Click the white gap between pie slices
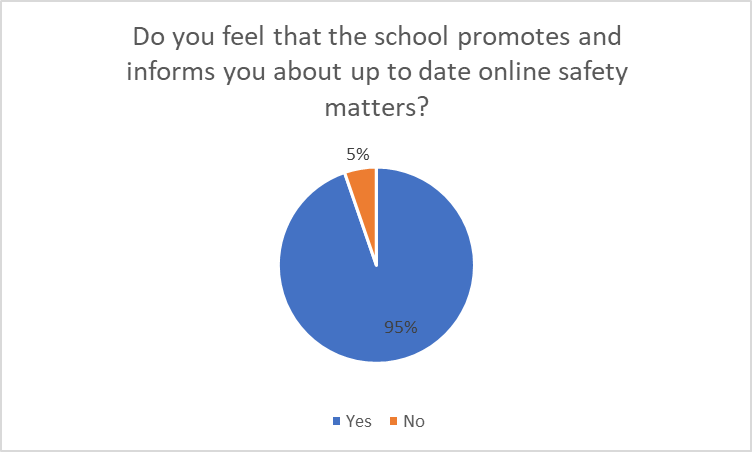Image resolution: width=752 pixels, height=452 pixels. pos(376,216)
